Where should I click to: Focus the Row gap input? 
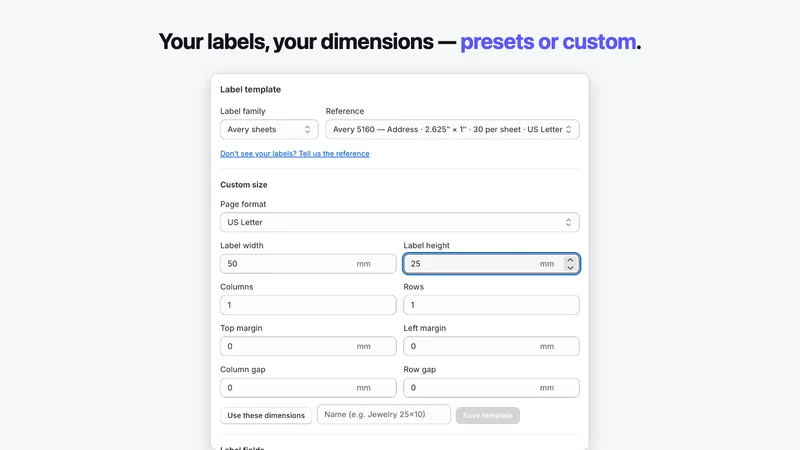pos(491,388)
